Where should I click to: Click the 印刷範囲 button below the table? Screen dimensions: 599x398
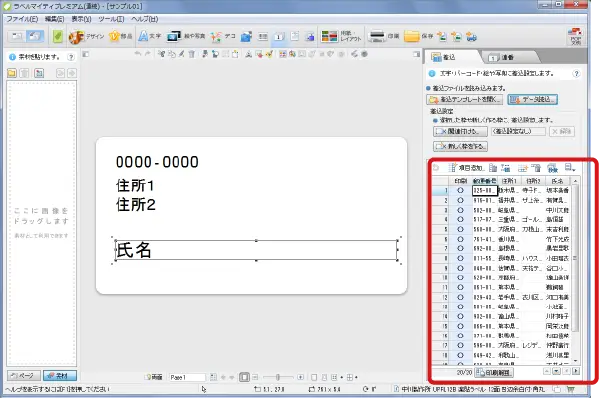pyautogui.click(x=494, y=372)
